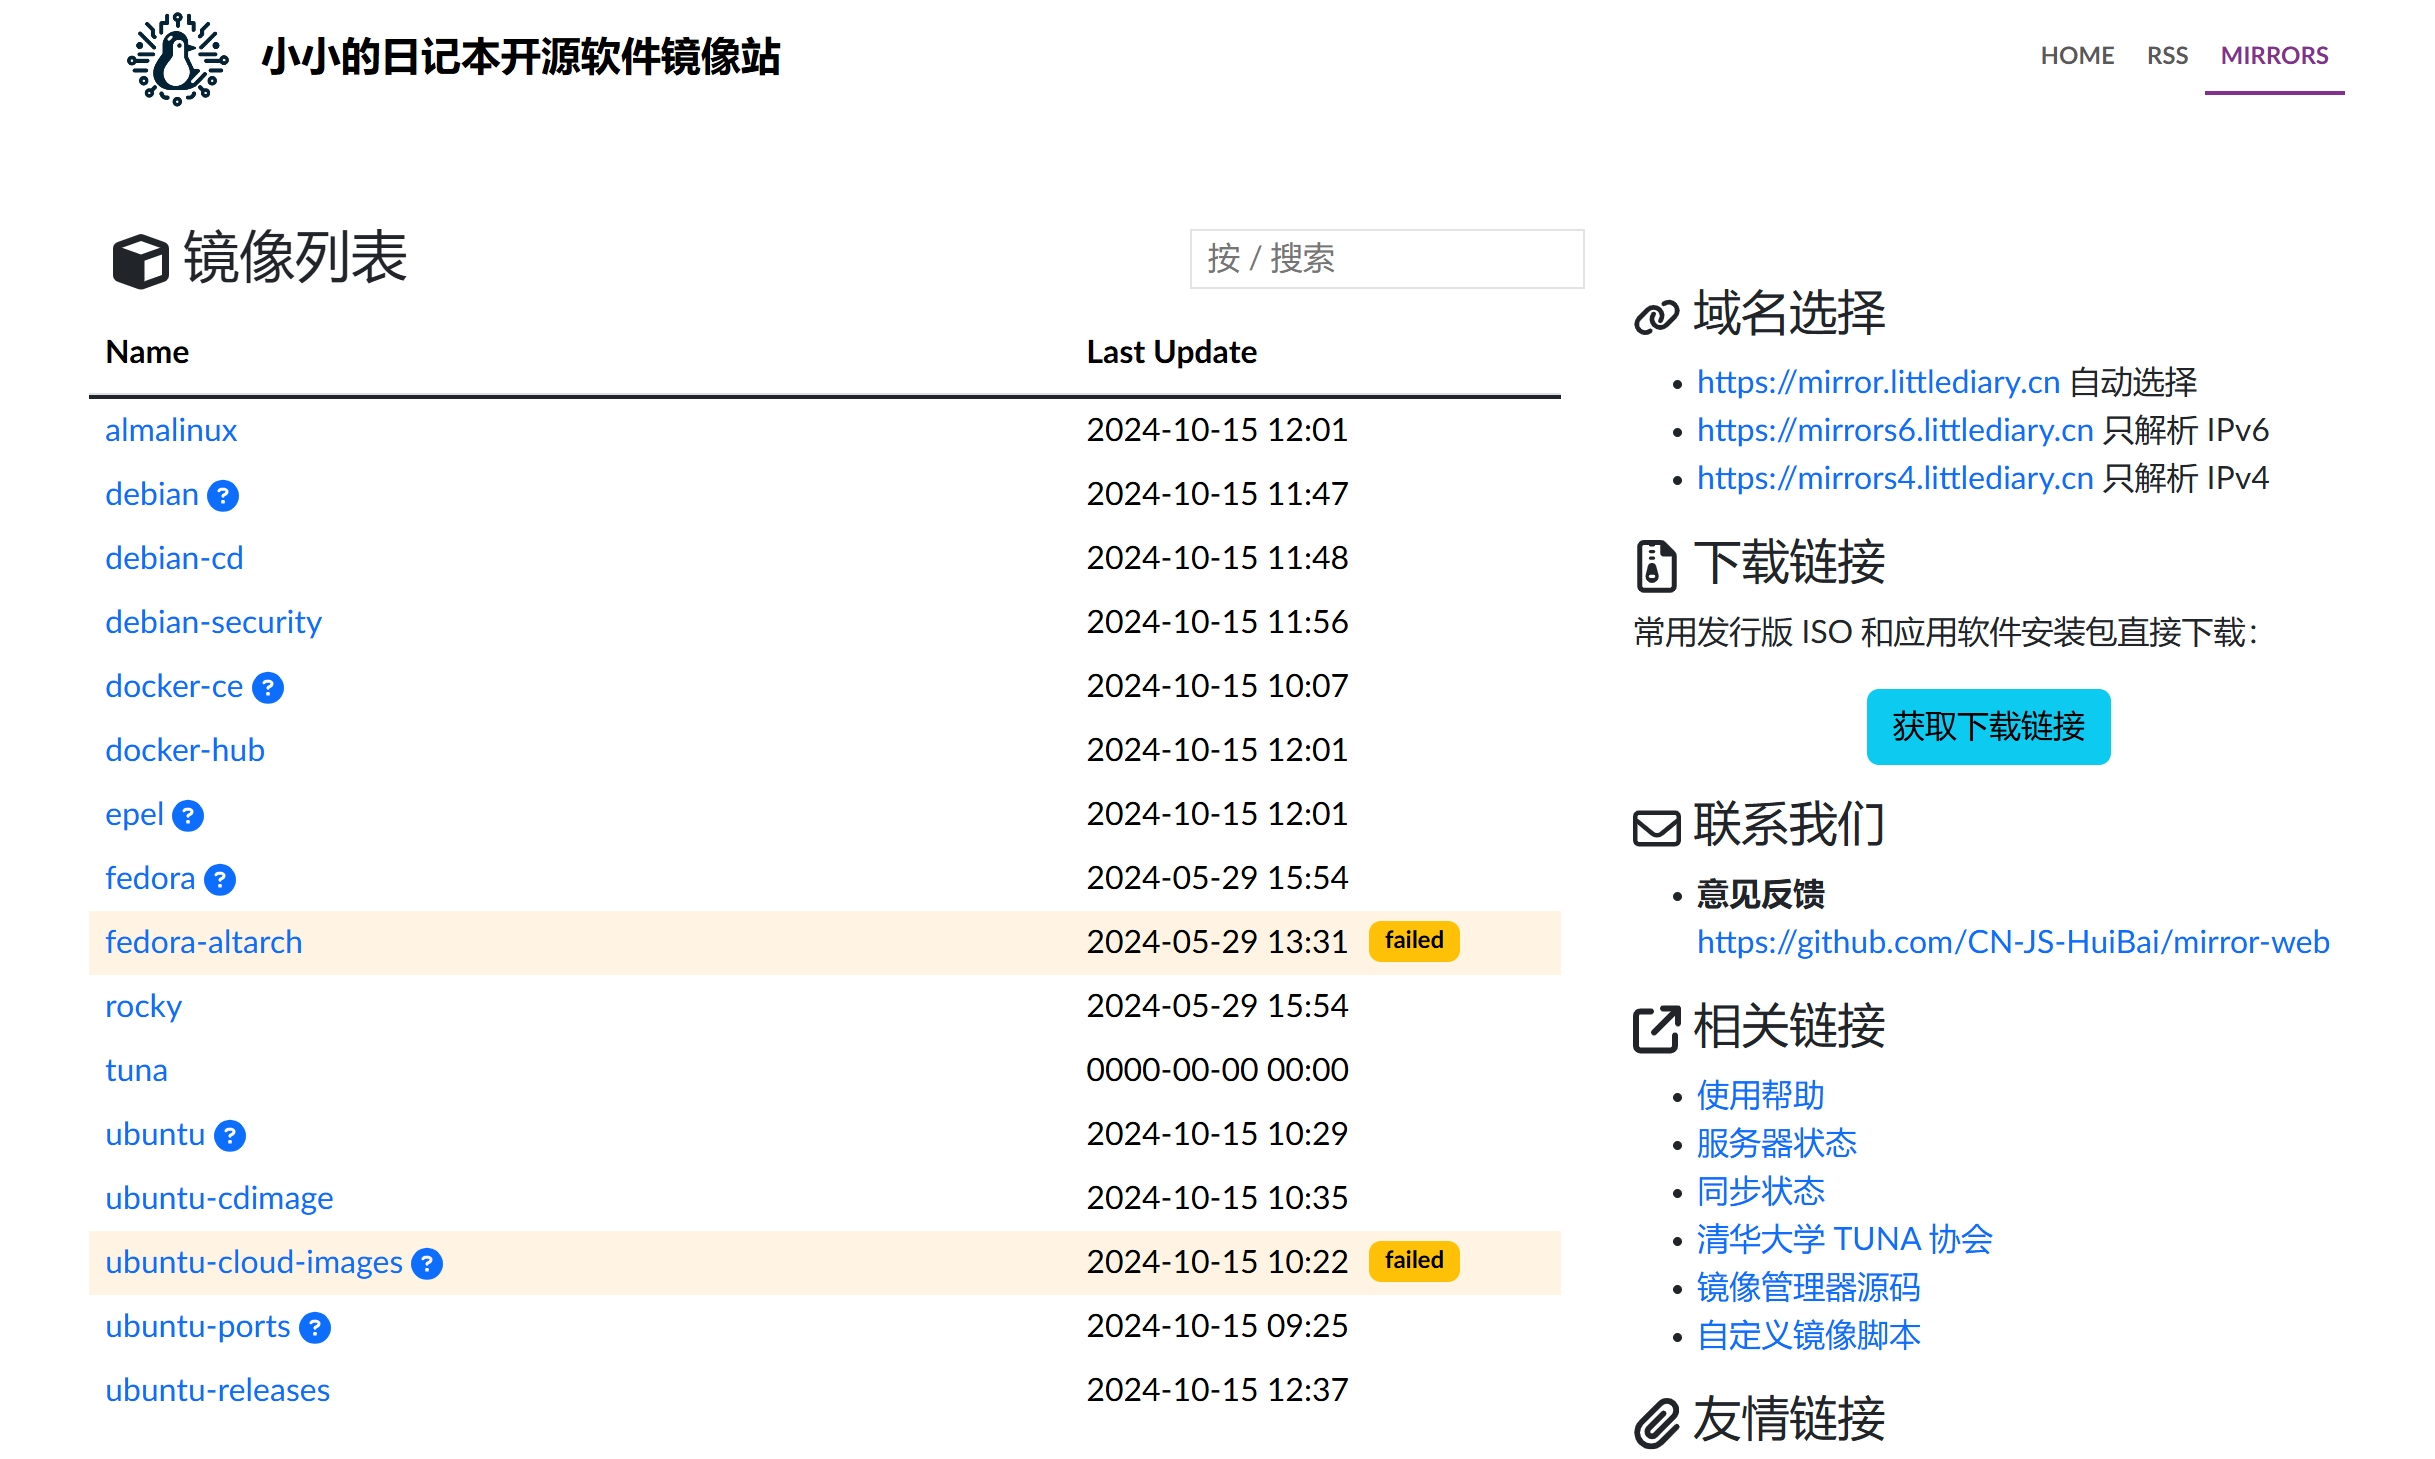
Task: Open the rocky mirror
Action: point(143,1006)
